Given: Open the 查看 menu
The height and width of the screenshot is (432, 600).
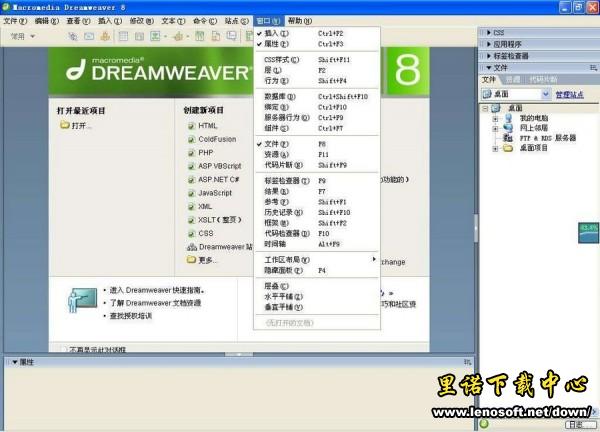Looking at the screenshot, I should [78, 21].
